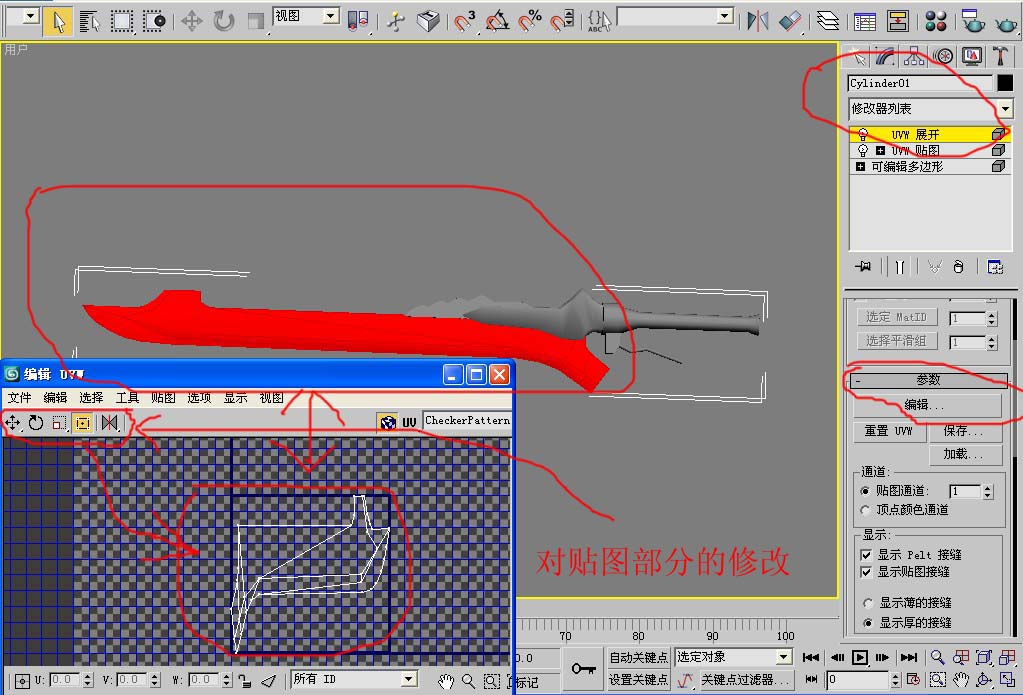Toggle the 3D Snaps magnet icon
This screenshot has width=1023, height=695.
[x=465, y=22]
